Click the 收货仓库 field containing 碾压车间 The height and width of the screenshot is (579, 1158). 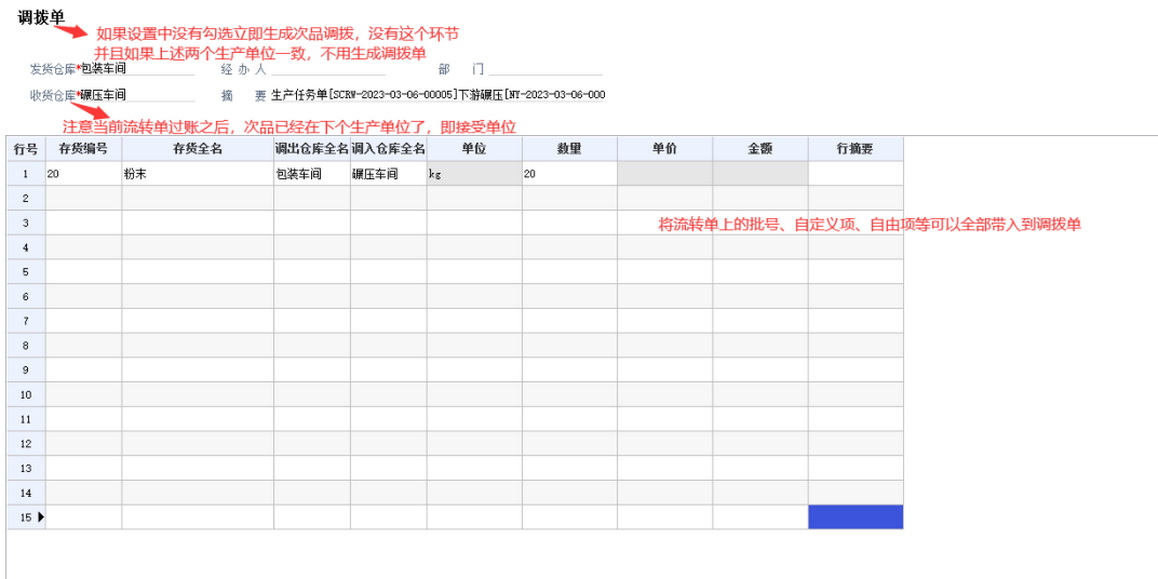[x=135, y=95]
